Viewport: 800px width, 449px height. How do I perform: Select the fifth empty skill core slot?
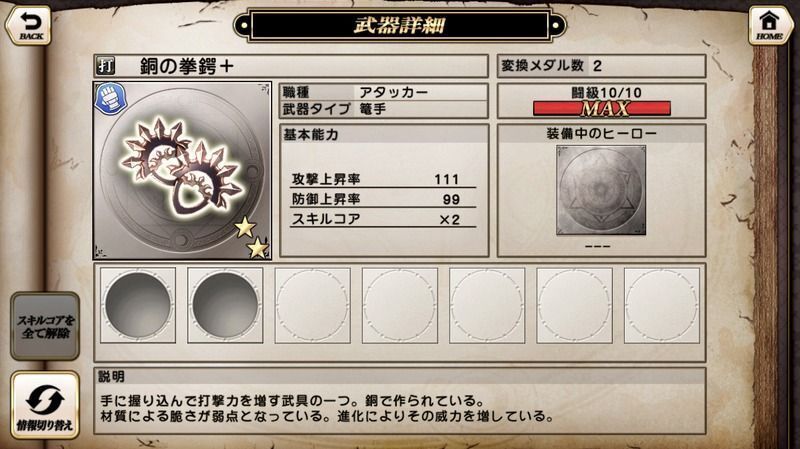pos(487,305)
